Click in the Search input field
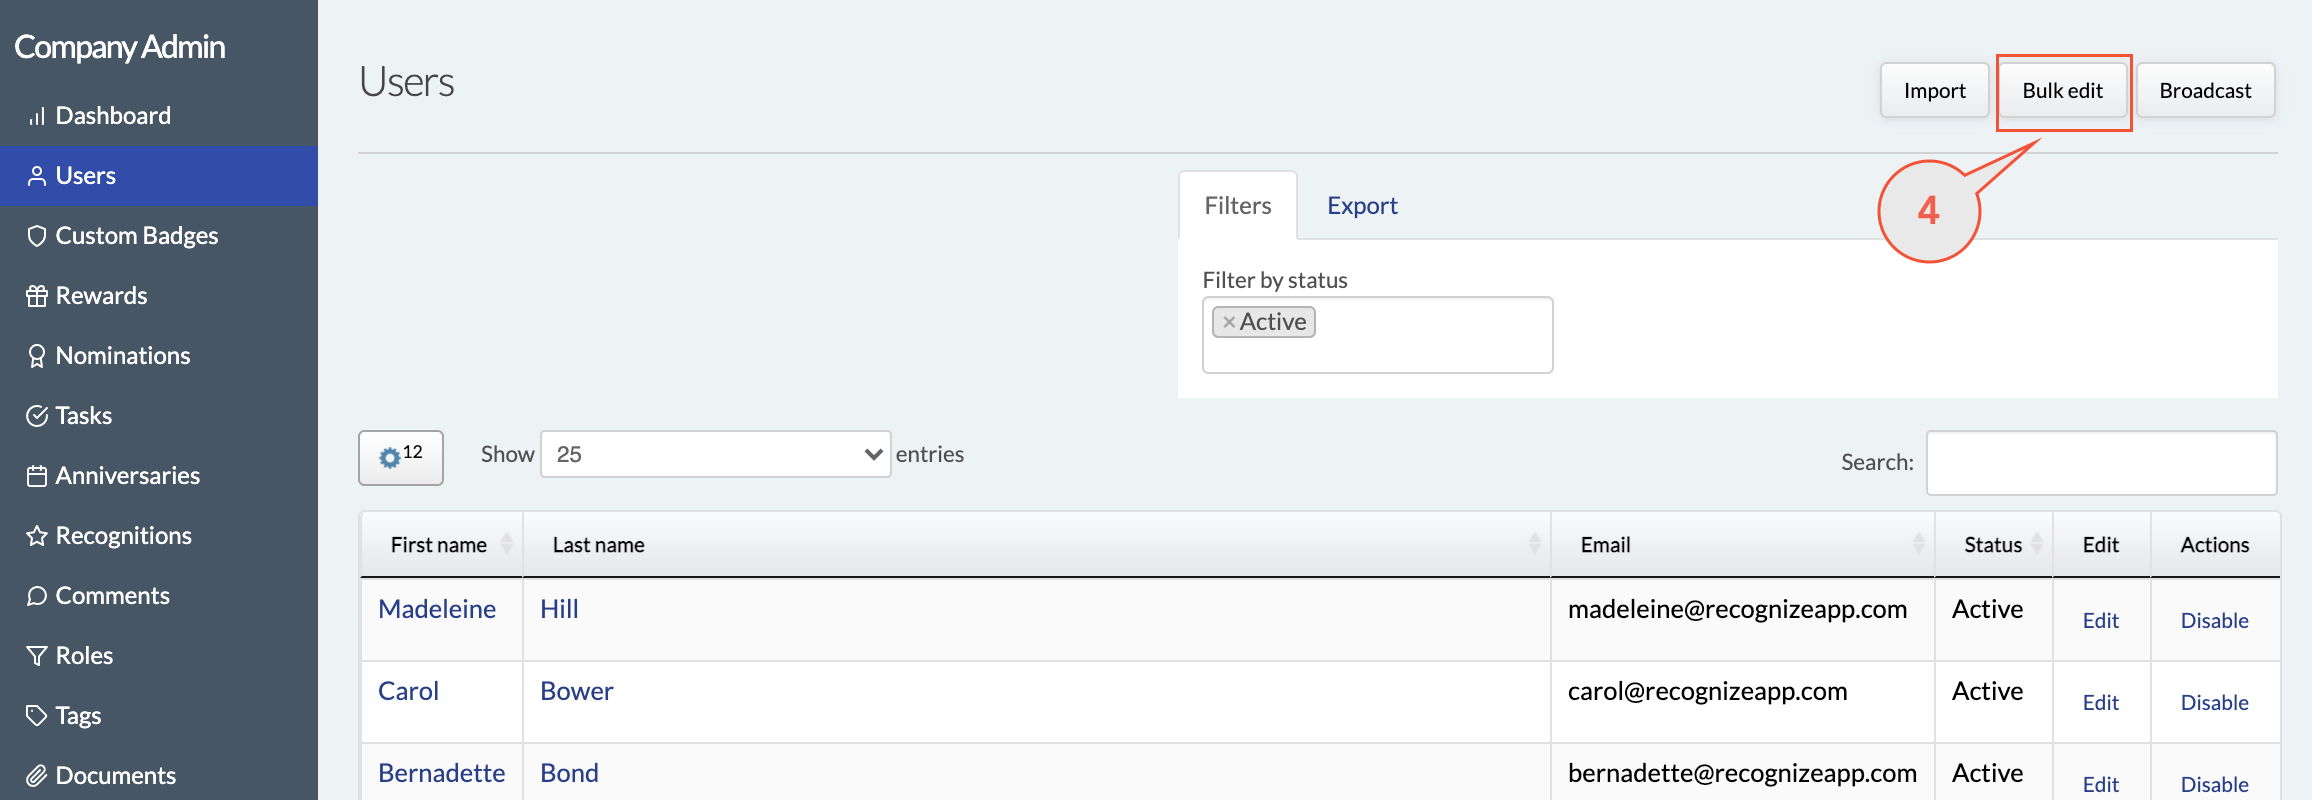The image size is (2312, 800). 2101,463
